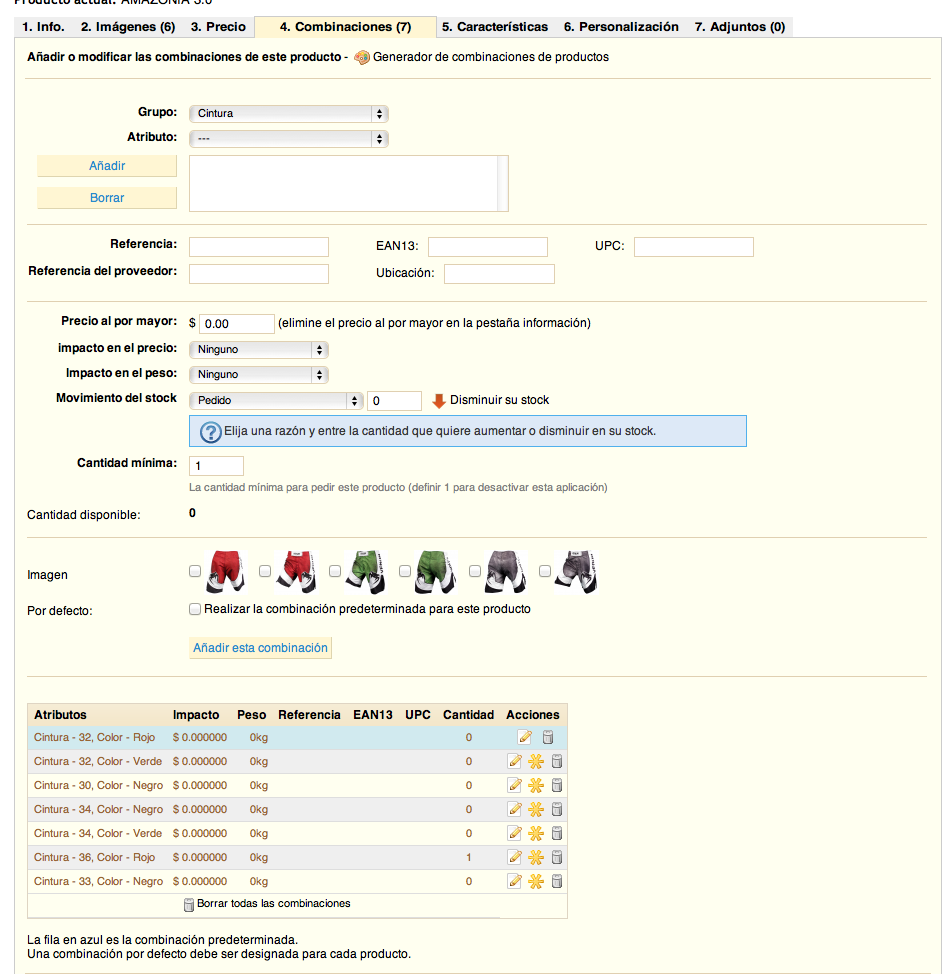This screenshot has height=974, width=952.
Task: Click the Ubicación input field
Action: pyautogui.click(x=499, y=274)
